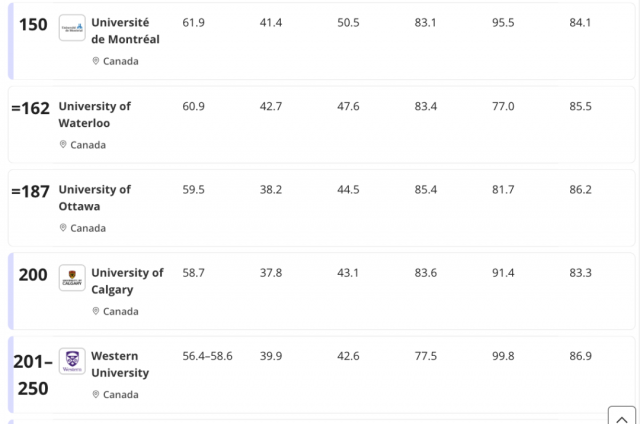640x424 pixels.
Task: Open the University of Ottawa profile link
Action: tap(94, 198)
